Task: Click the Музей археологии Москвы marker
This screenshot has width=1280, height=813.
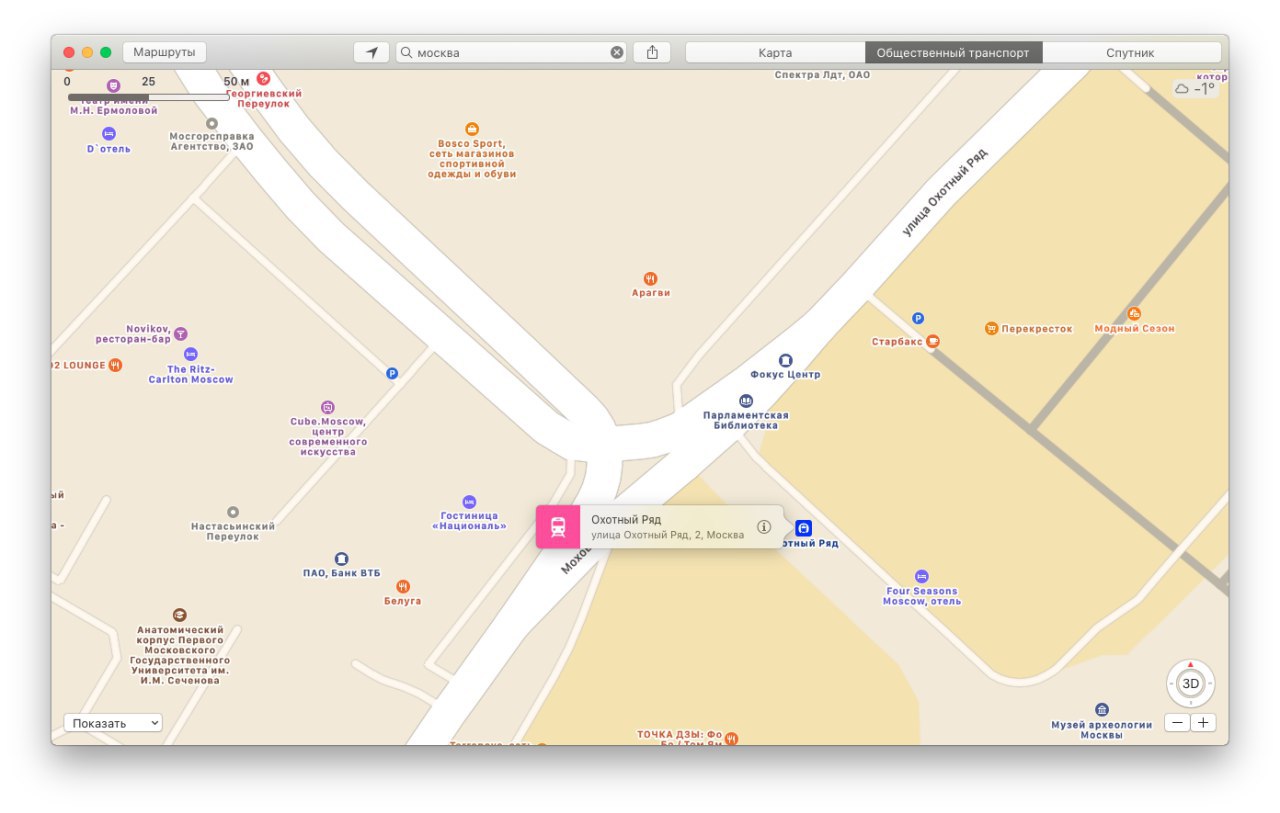Action: (x=1102, y=709)
